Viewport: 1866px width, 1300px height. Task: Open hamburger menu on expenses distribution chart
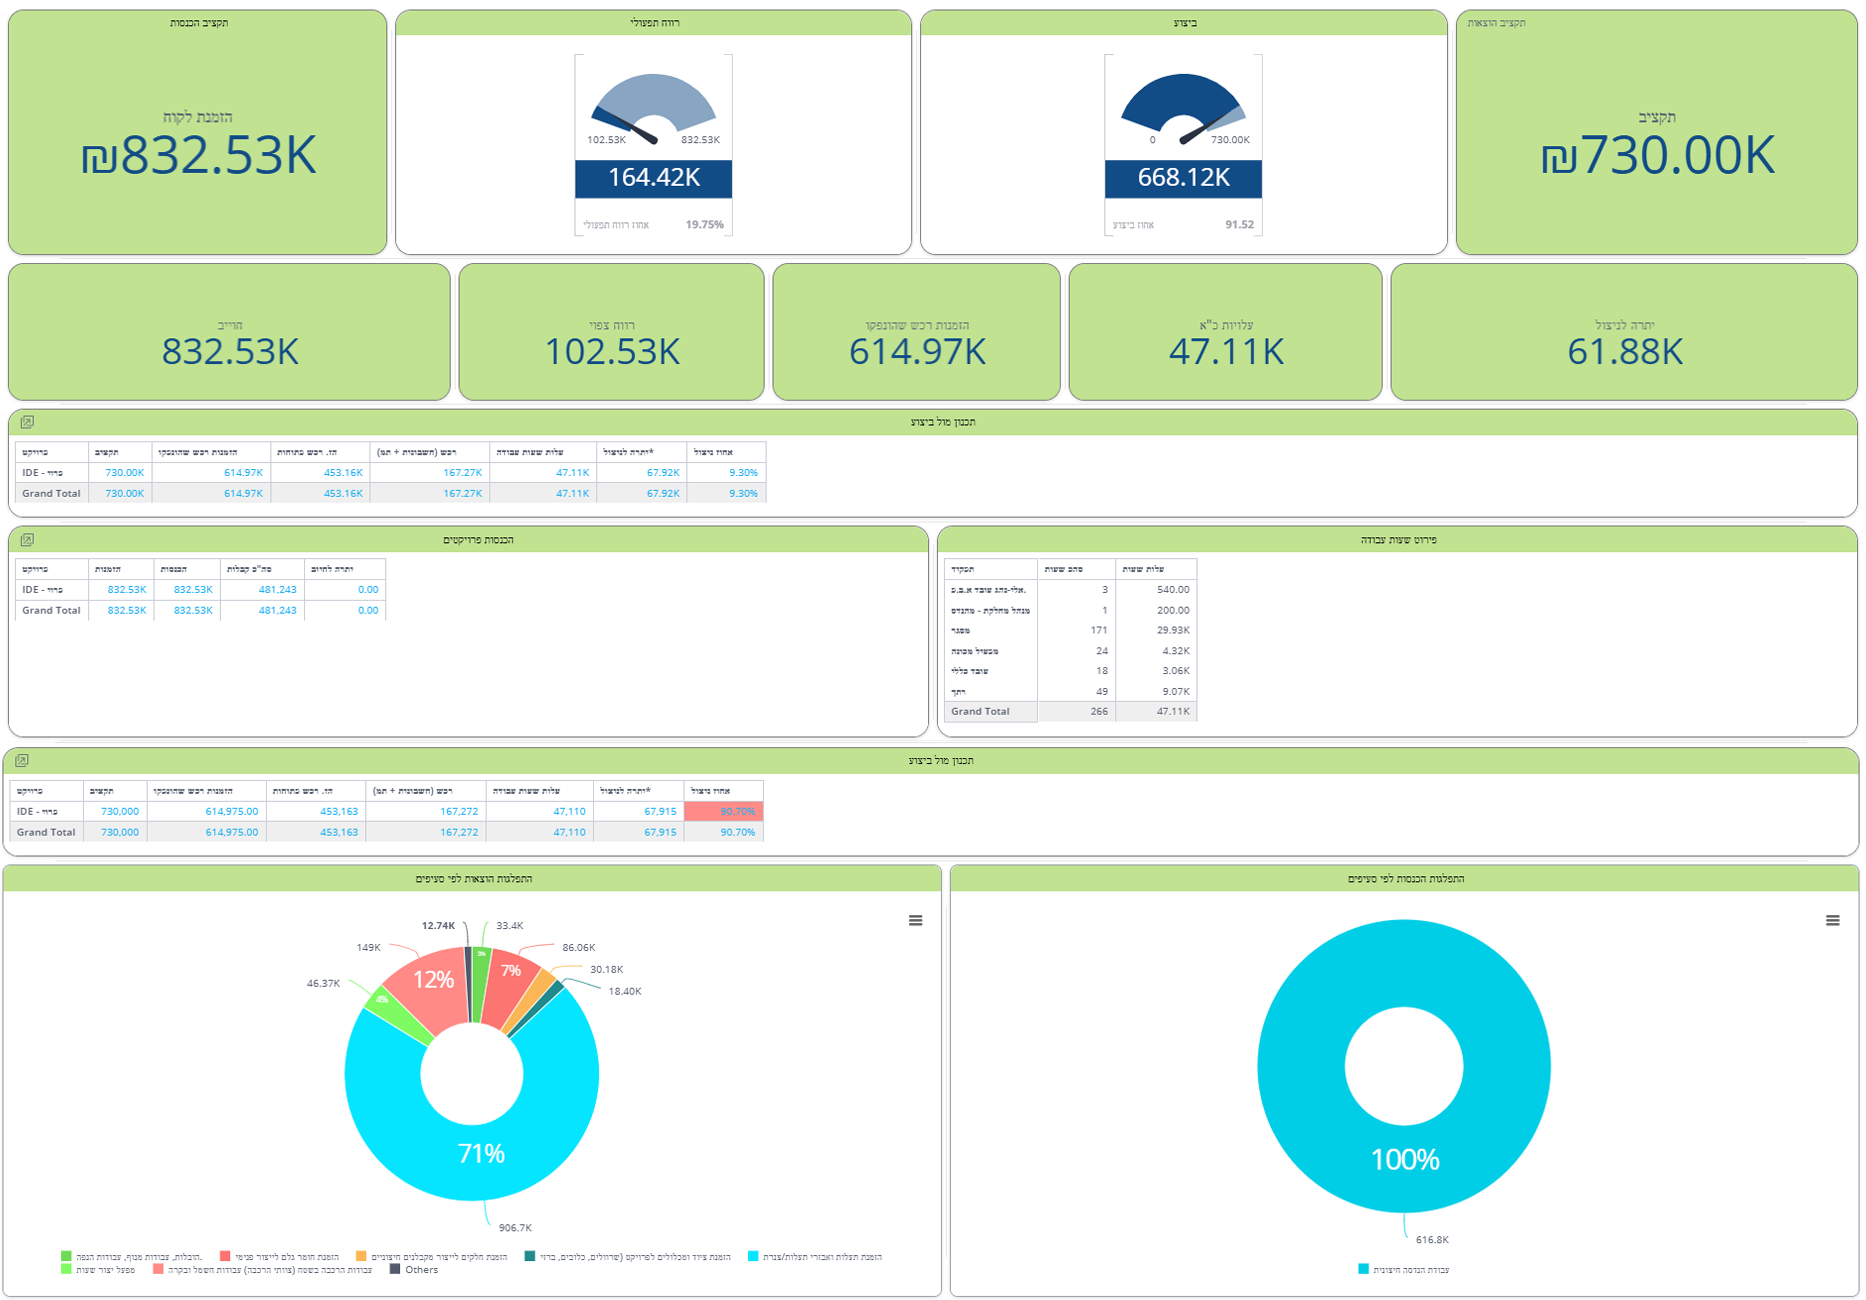[x=915, y=921]
